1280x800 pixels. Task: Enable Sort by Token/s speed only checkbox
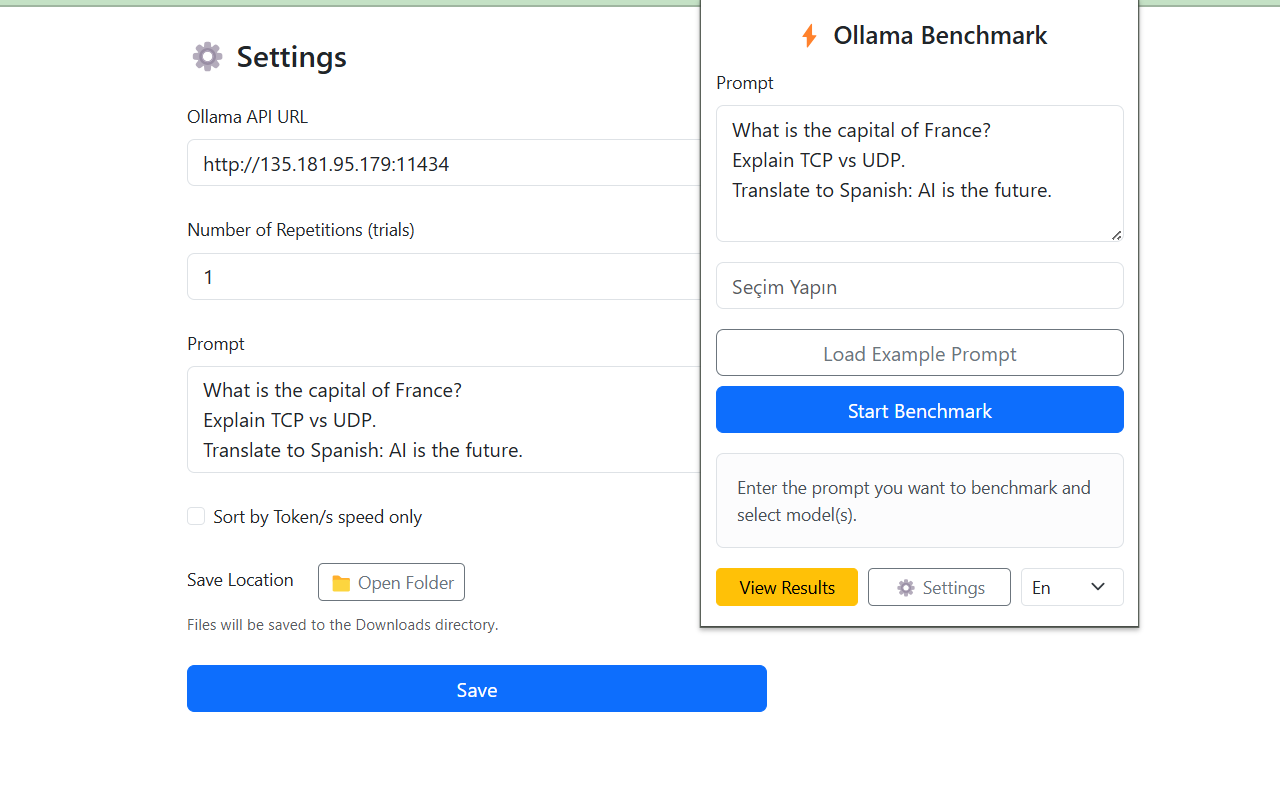click(x=196, y=516)
